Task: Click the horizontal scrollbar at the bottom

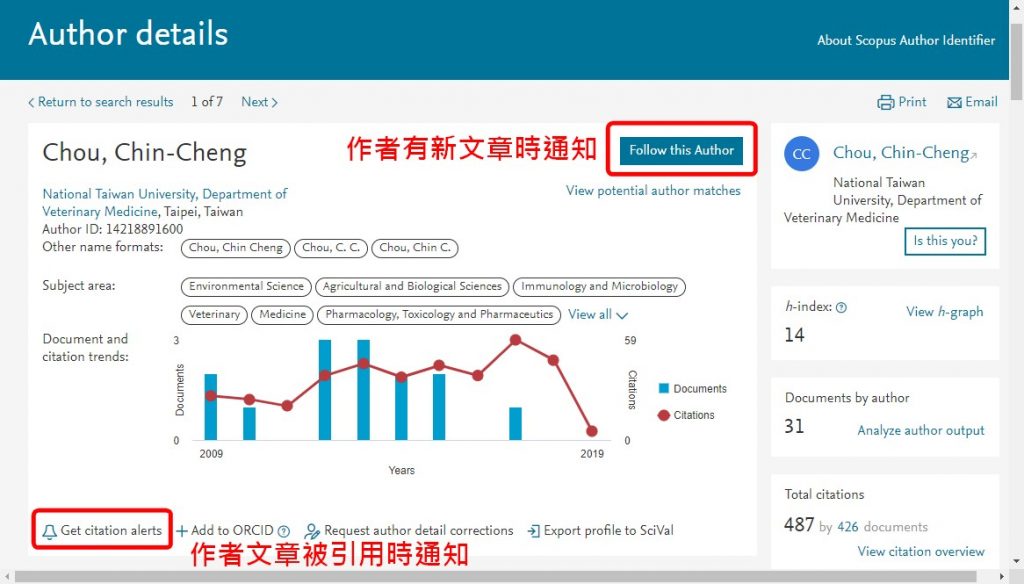Action: point(496,577)
